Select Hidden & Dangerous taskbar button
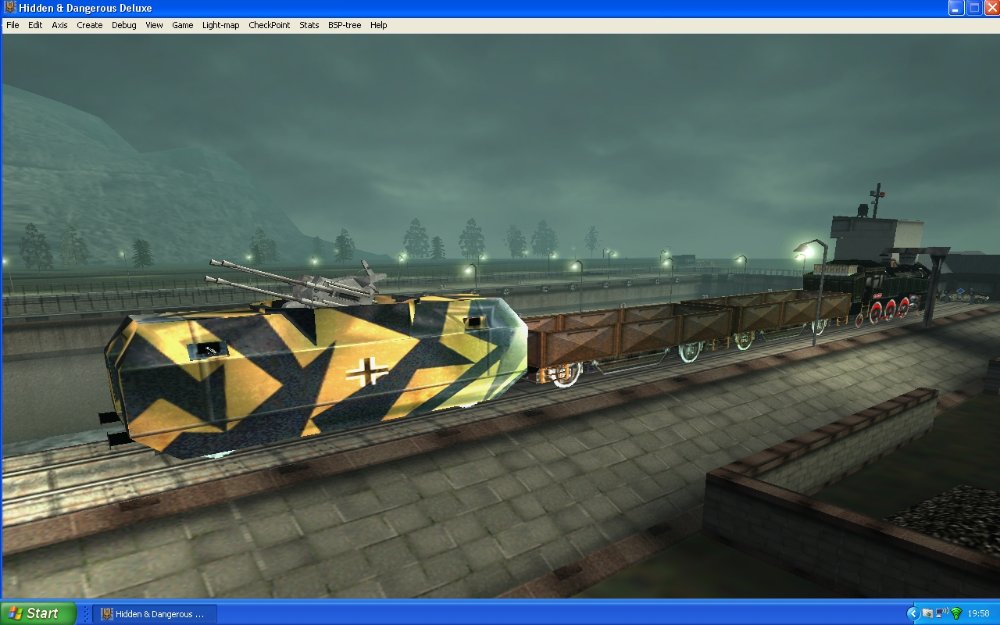This screenshot has height=625, width=1000. coord(154,614)
